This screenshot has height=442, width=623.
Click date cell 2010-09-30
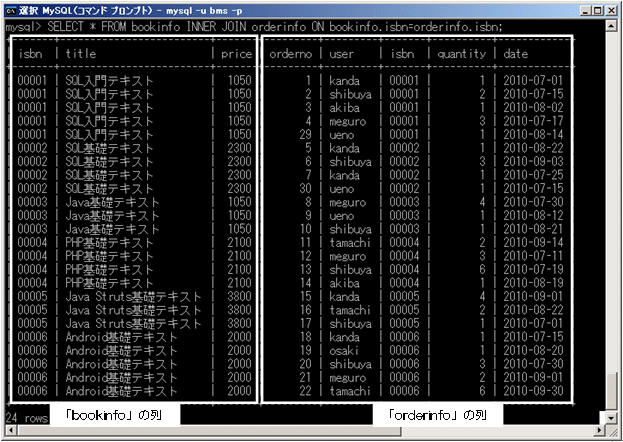click(533, 391)
